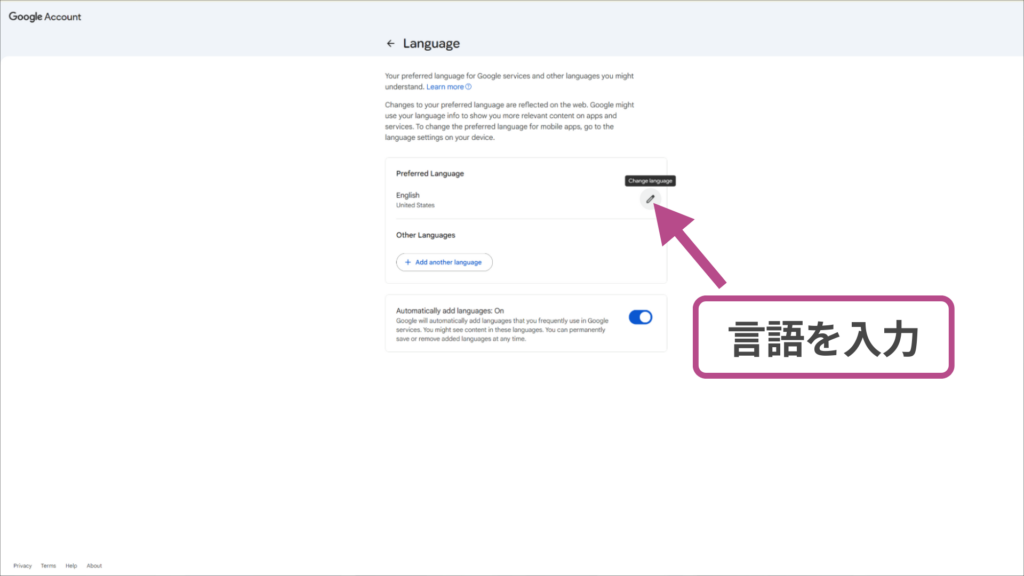Screen dimensions: 1024x576
Task: Click the help icon beside Learn more
Action: click(x=468, y=87)
